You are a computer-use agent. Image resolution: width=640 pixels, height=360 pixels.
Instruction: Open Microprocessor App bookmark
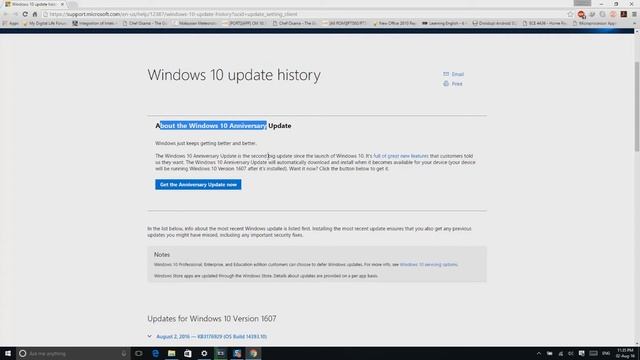click(594, 23)
